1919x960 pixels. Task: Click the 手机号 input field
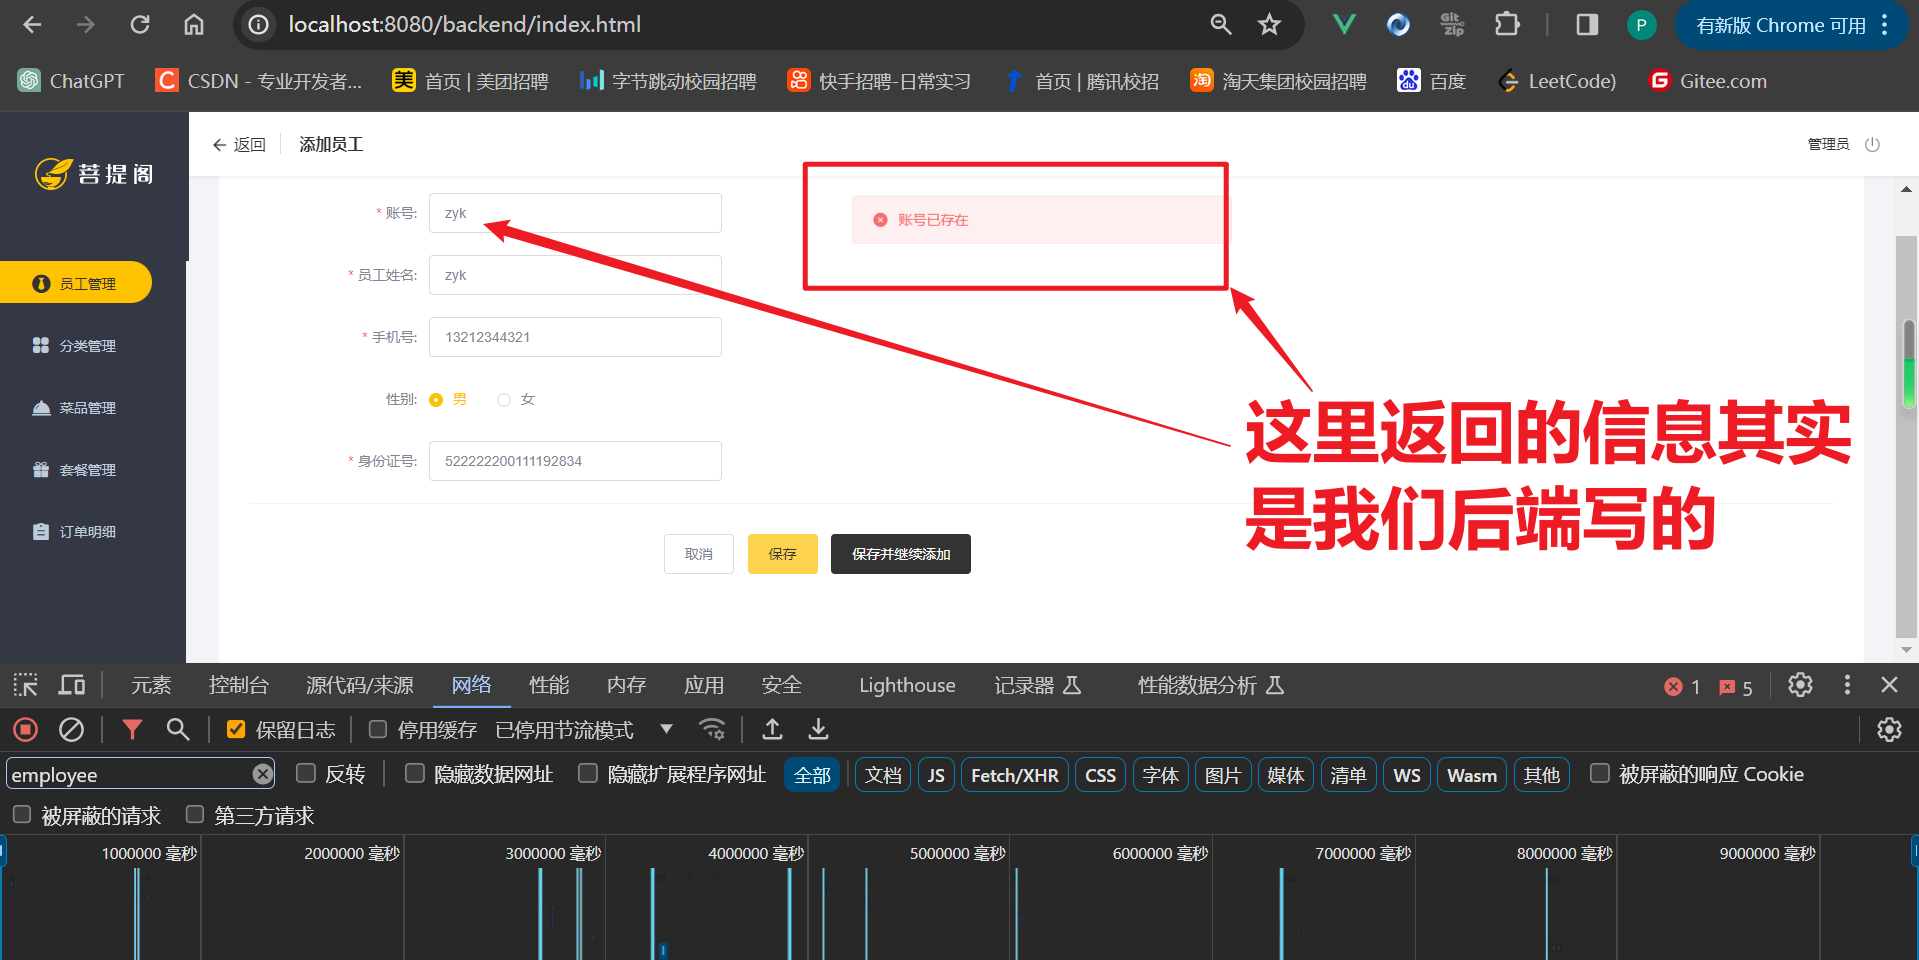tap(575, 337)
